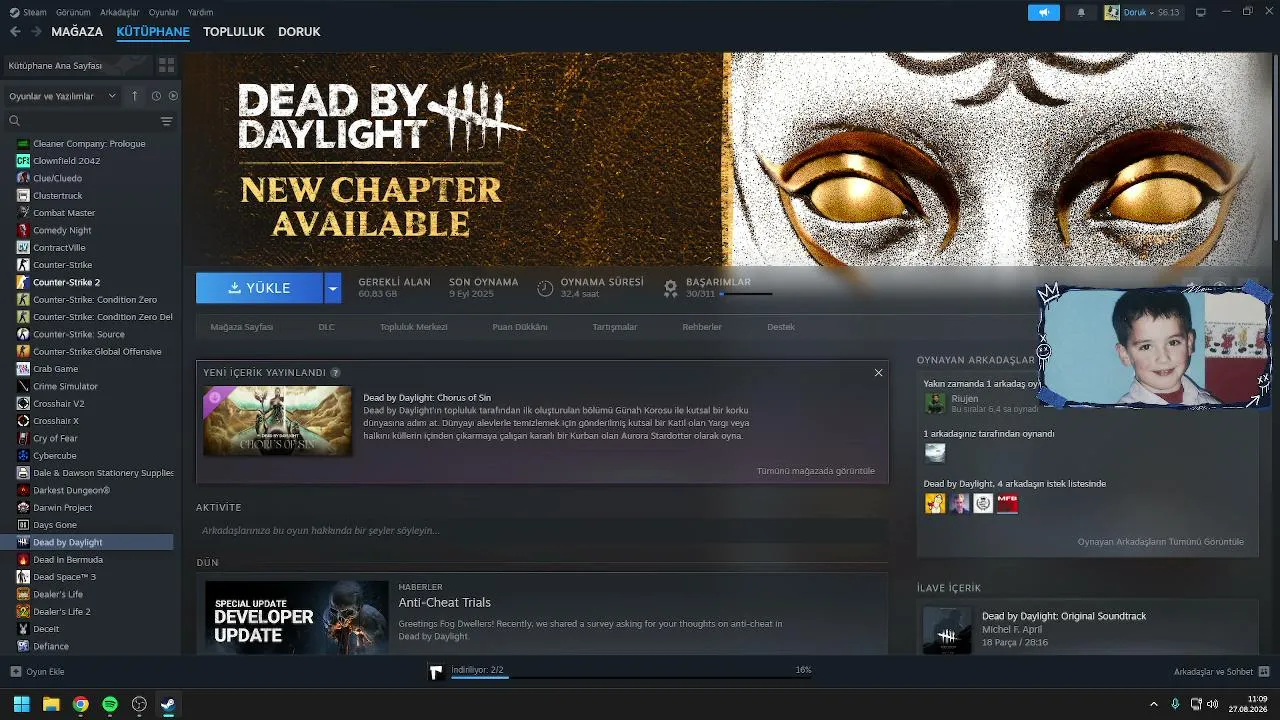Image resolution: width=1280 pixels, height=720 pixels.
Task: Click Tümünü mağazada görüntüle link
Action: (x=816, y=471)
